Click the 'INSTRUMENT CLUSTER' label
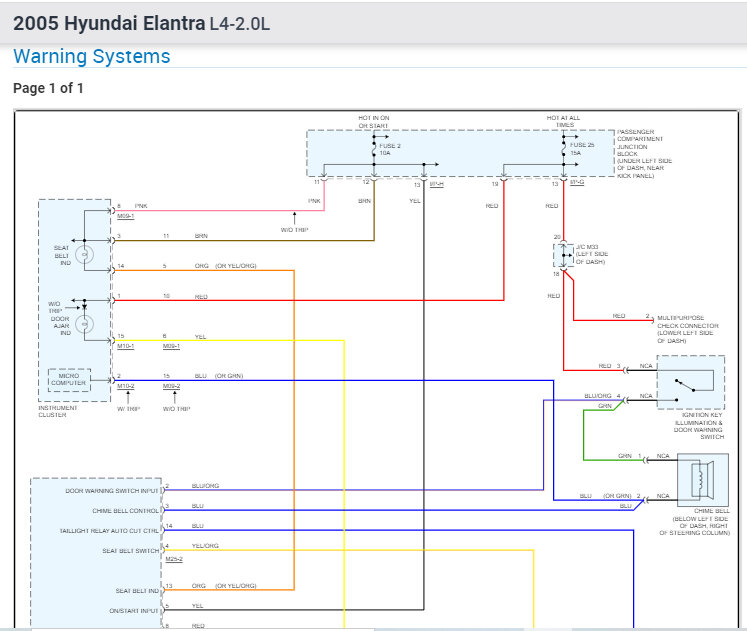This screenshot has height=631, width=747. pyautogui.click(x=58, y=411)
